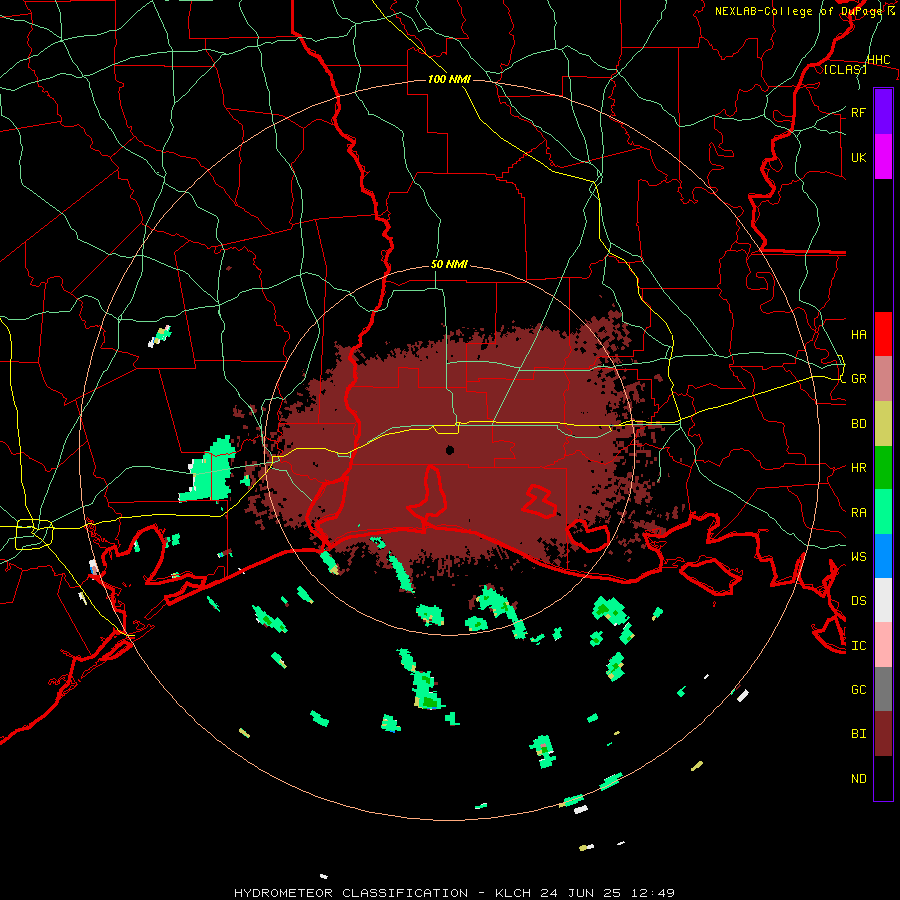
Task: Click the [CLAS] units label
Action: (845, 69)
